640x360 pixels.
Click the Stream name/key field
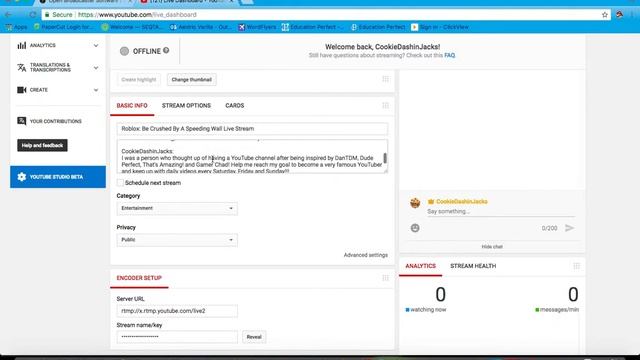pyautogui.click(x=177, y=337)
